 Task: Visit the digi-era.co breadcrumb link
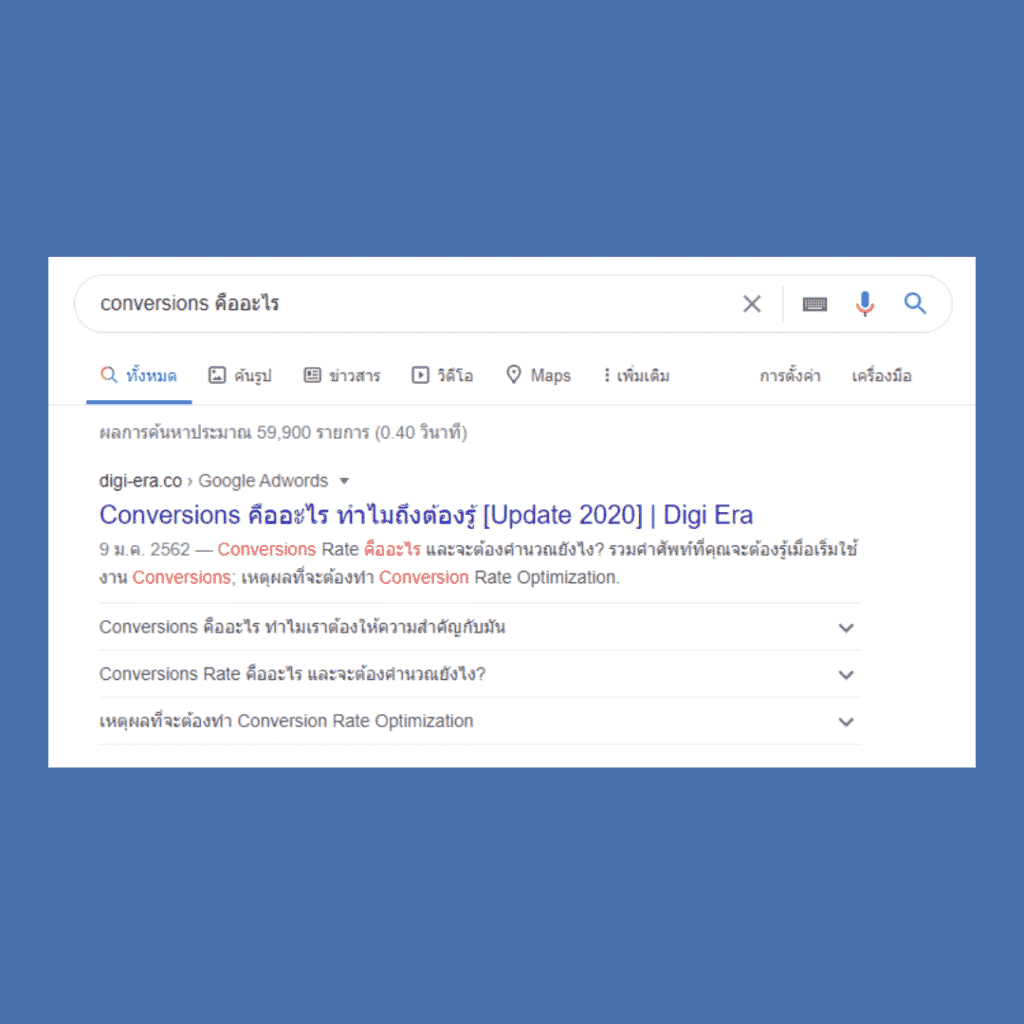point(140,480)
